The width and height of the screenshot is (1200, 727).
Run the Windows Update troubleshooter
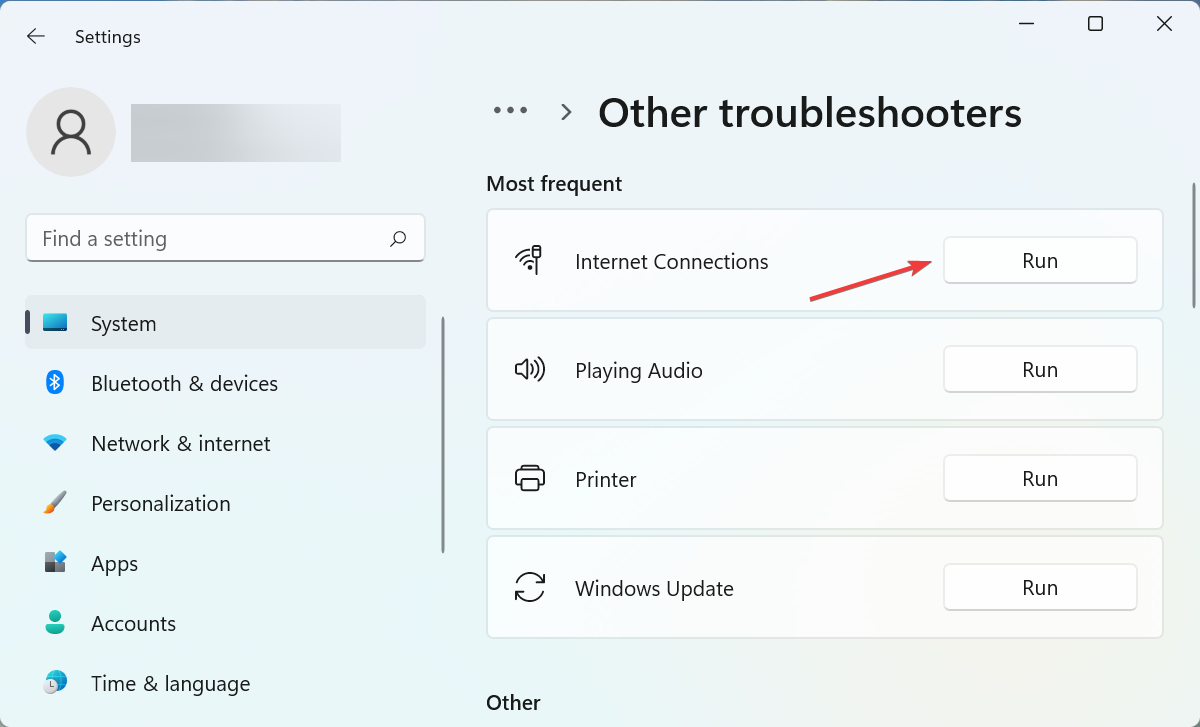click(1040, 587)
